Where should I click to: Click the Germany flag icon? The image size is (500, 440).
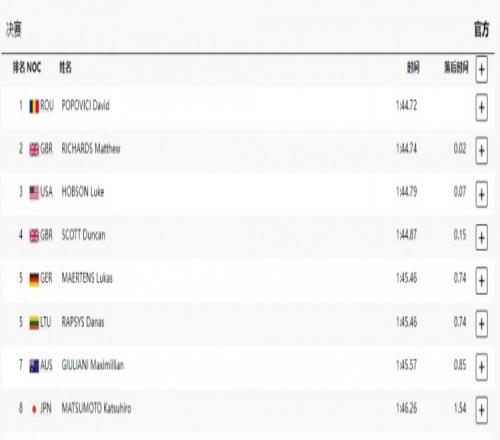click(34, 279)
